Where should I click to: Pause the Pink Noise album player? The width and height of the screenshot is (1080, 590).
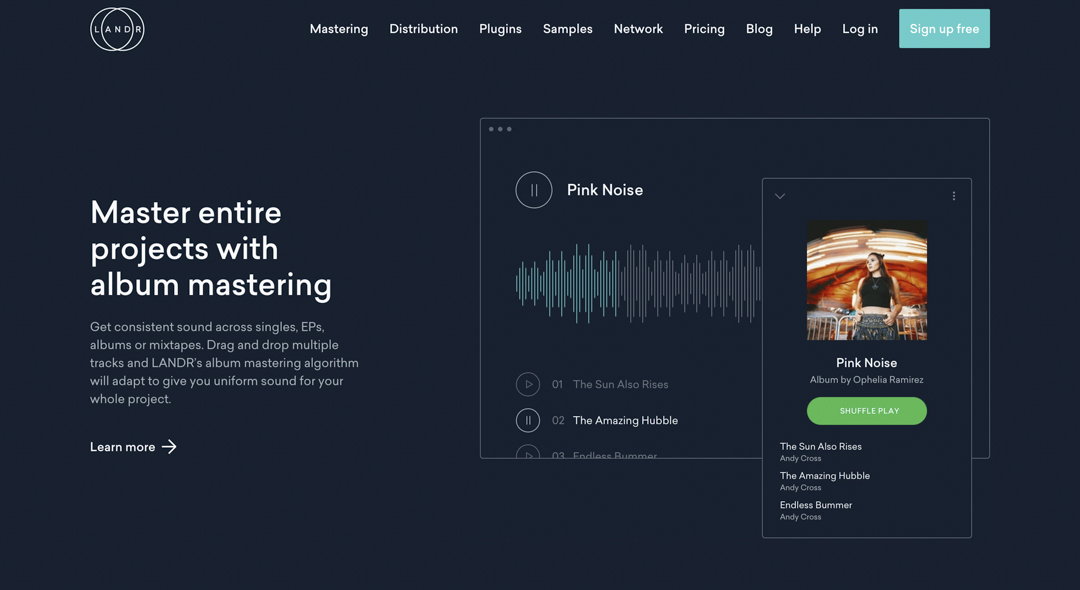click(534, 190)
